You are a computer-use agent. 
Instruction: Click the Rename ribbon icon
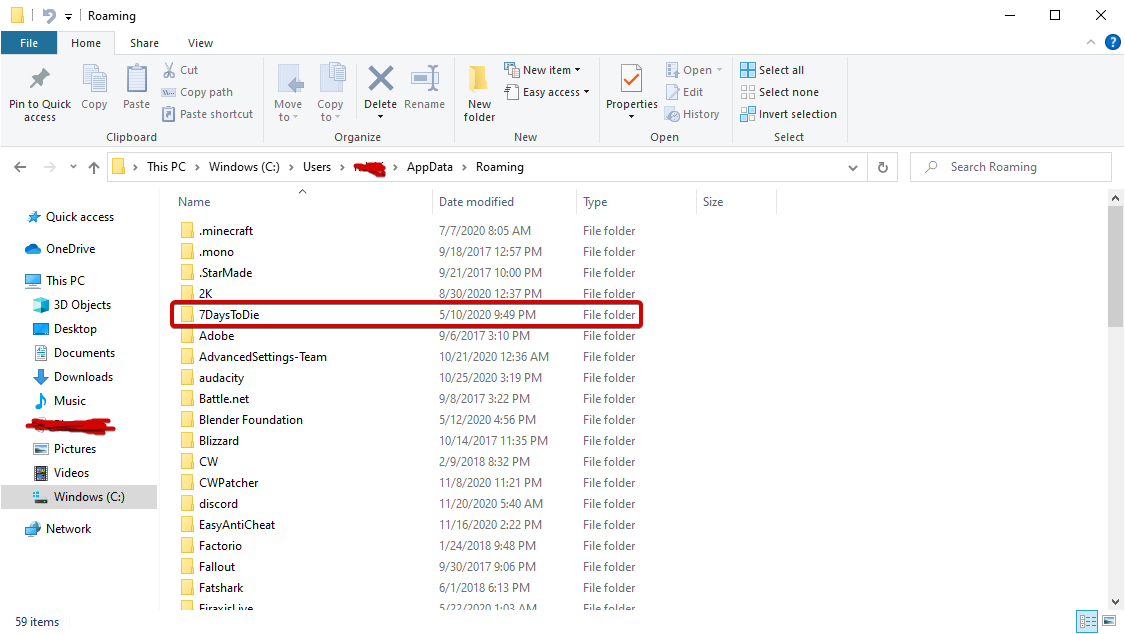(425, 80)
